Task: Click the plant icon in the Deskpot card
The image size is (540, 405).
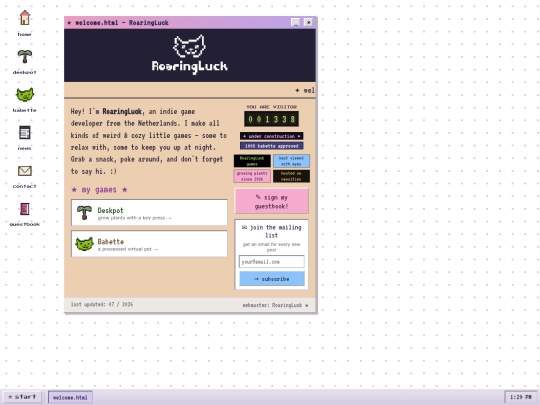Action: point(84,212)
